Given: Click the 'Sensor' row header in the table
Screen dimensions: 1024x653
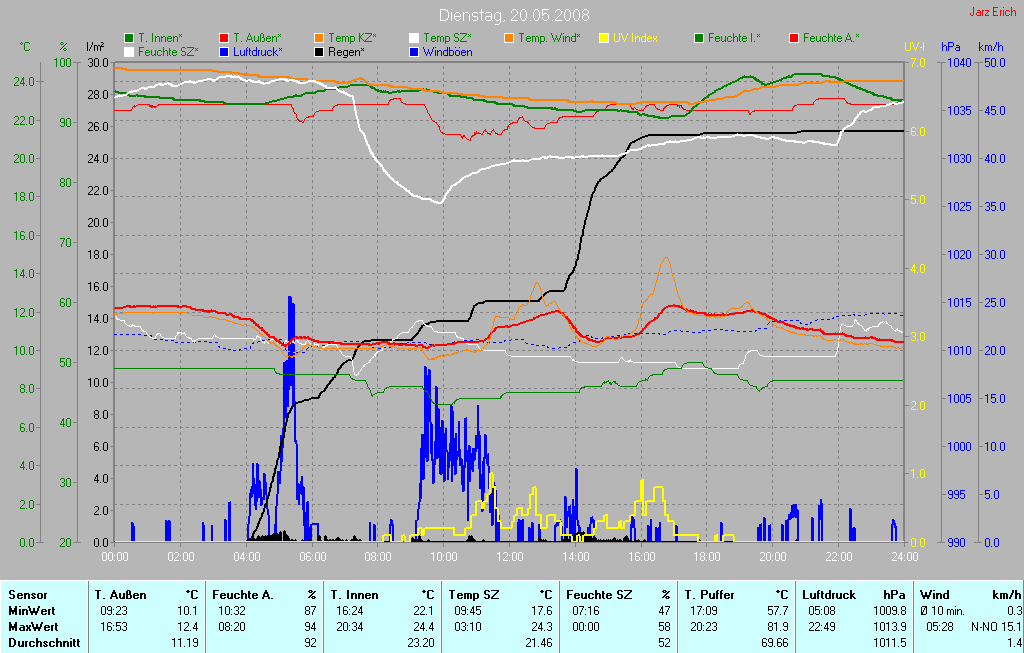Looking at the screenshot, I should tap(27, 595).
